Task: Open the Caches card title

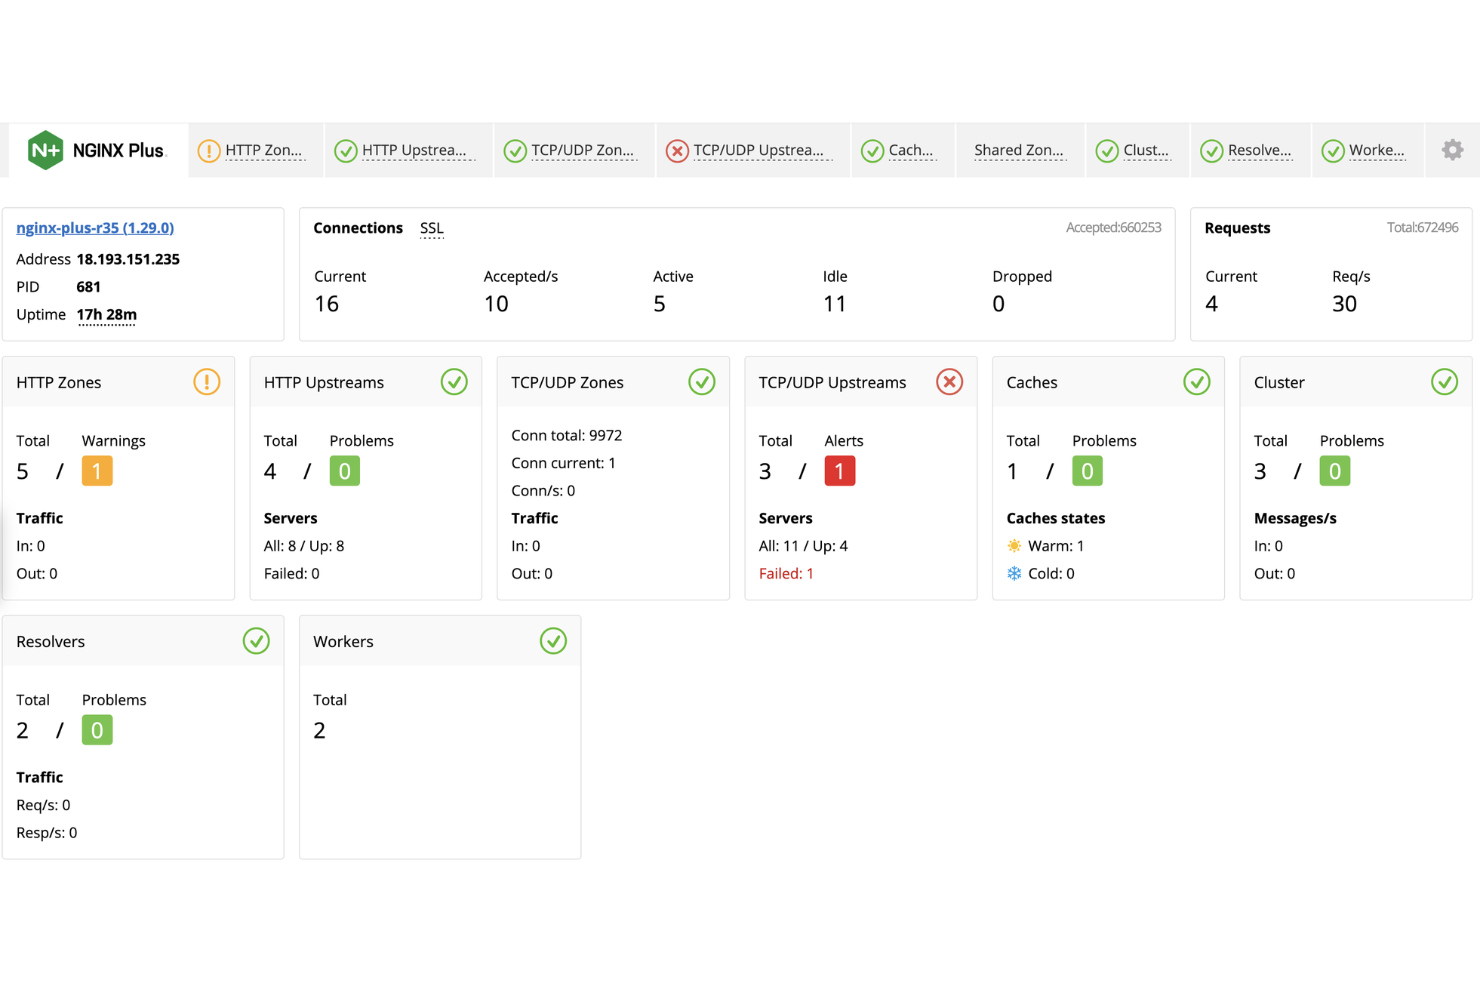Action: pyautogui.click(x=1032, y=383)
